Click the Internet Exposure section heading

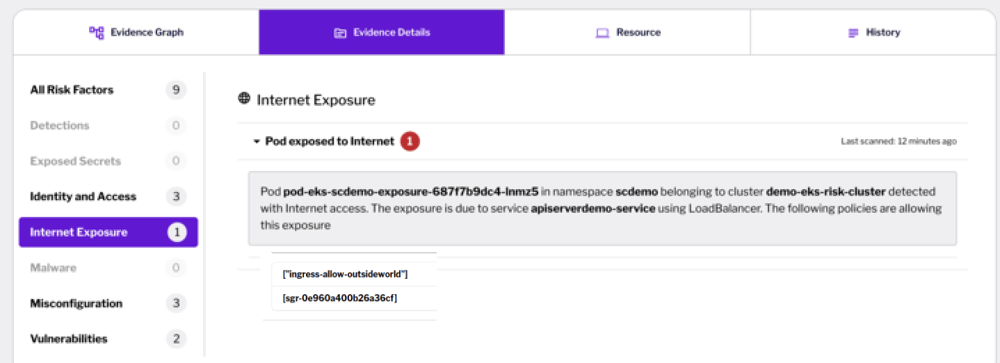tap(316, 100)
